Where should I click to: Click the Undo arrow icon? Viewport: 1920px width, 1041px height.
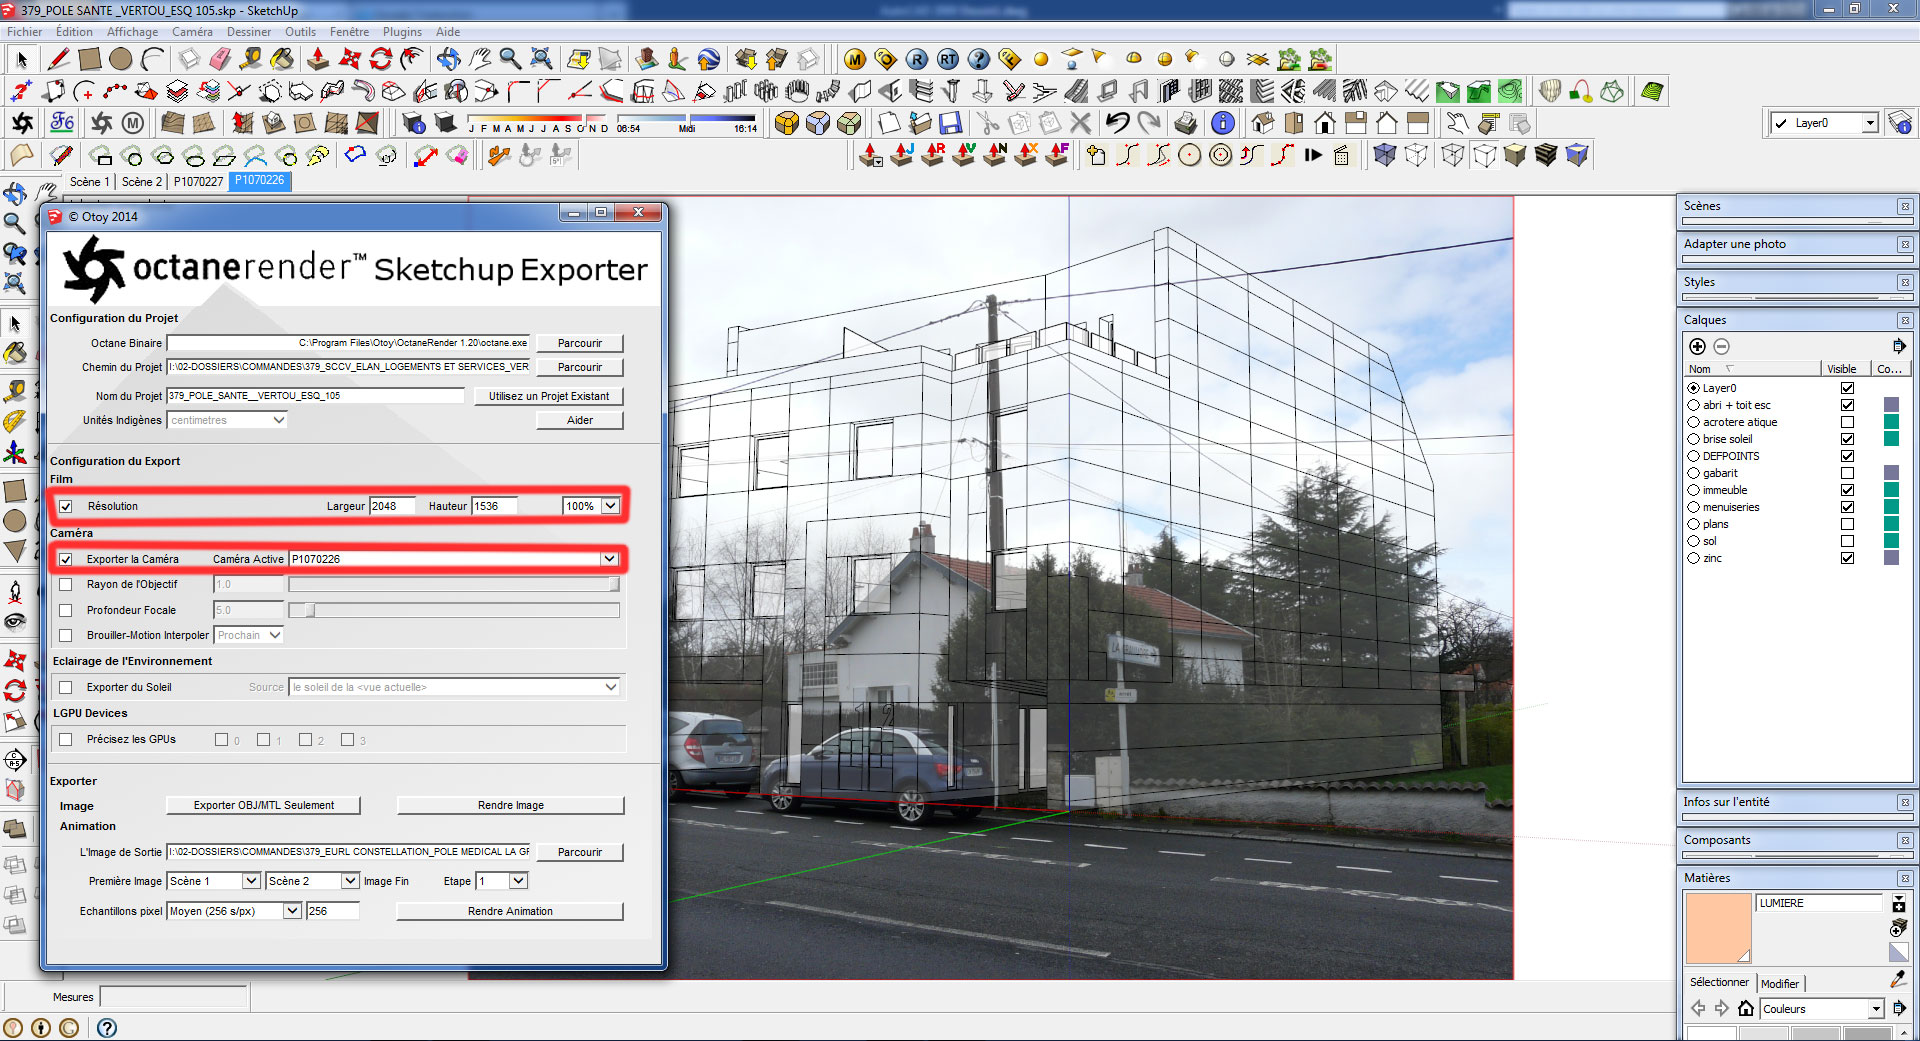[x=1118, y=123]
